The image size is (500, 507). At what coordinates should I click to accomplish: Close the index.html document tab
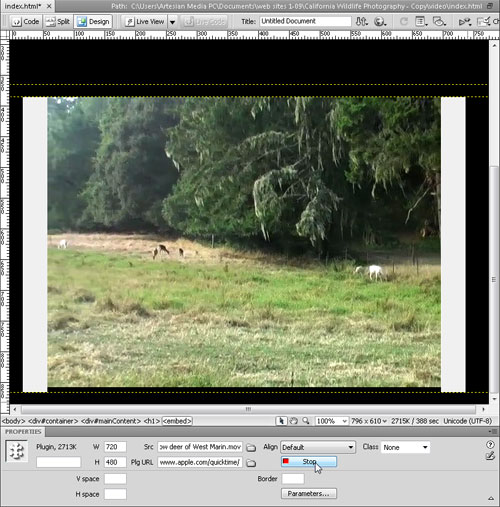click(49, 6)
